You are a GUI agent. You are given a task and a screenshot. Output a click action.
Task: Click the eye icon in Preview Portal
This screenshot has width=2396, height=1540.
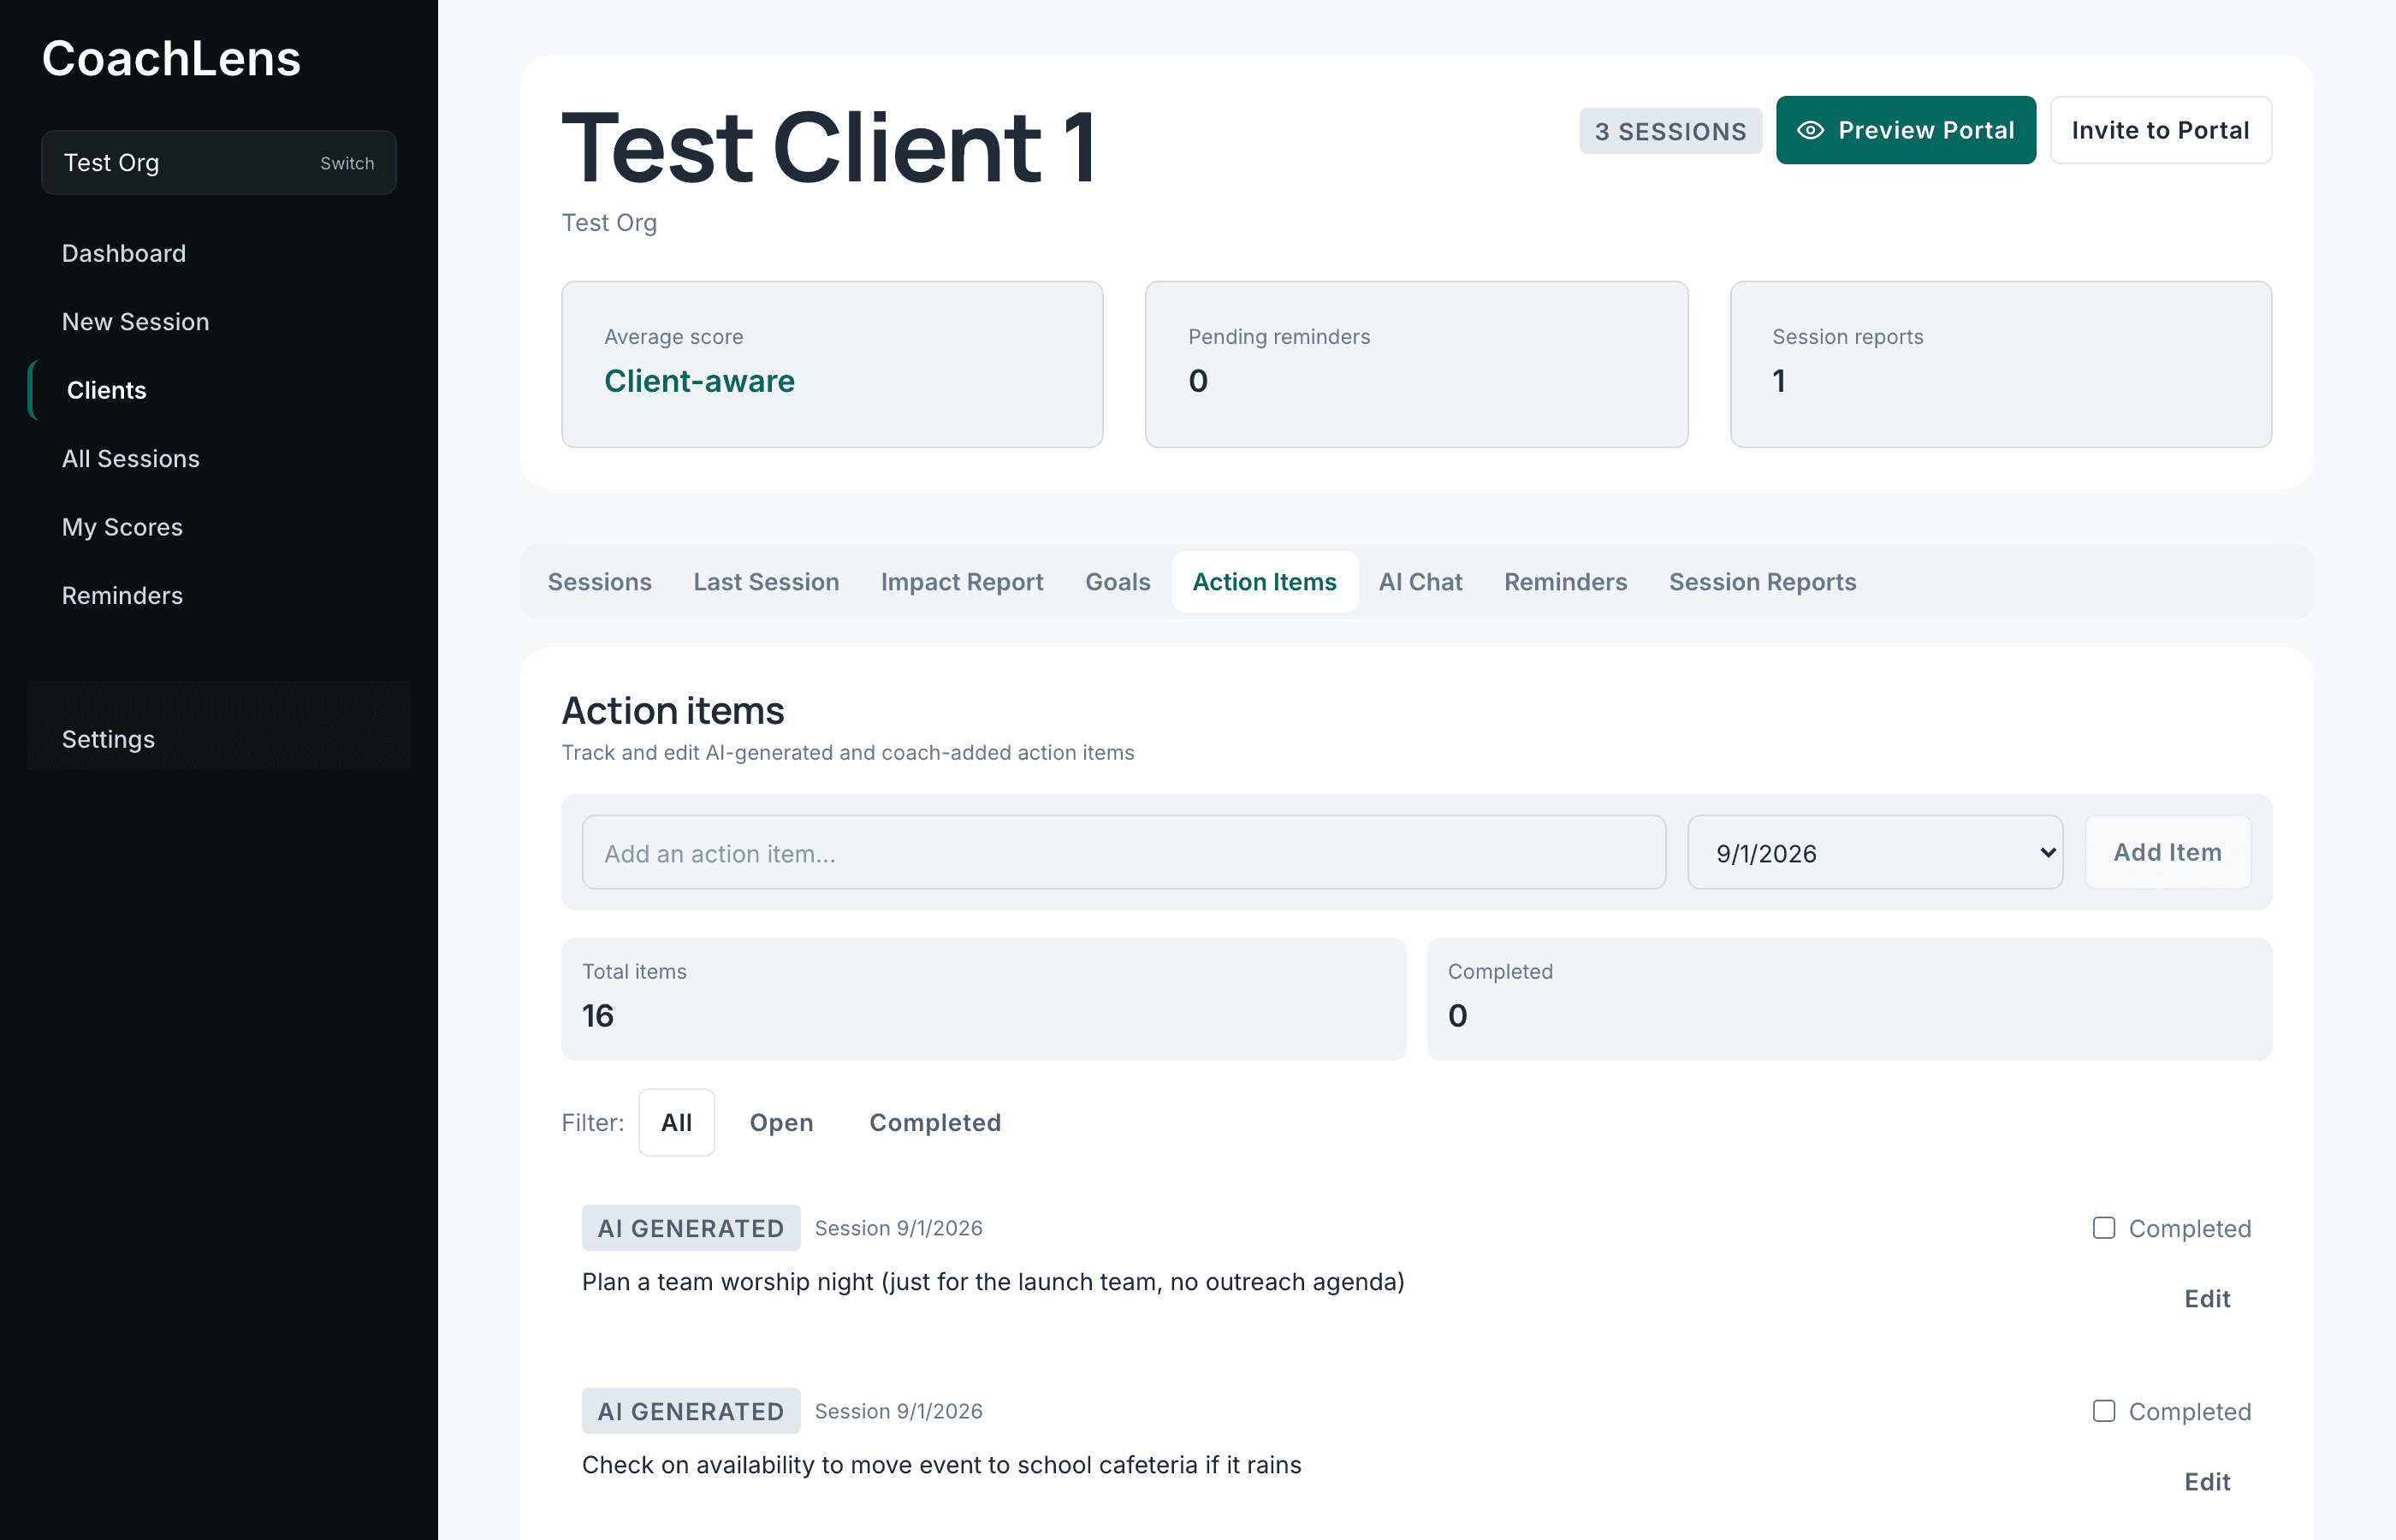click(1810, 130)
